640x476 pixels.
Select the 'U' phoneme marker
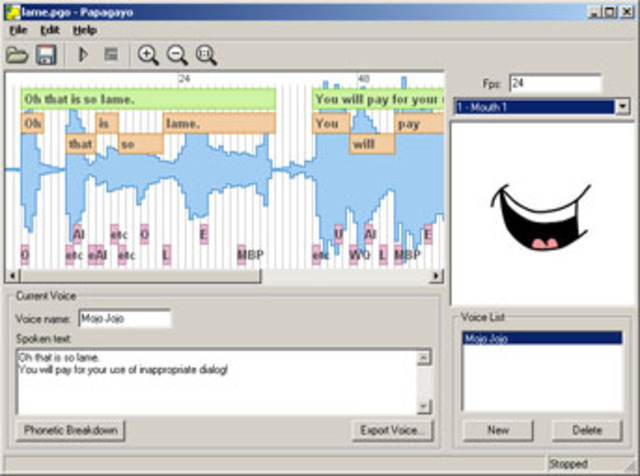tap(338, 234)
